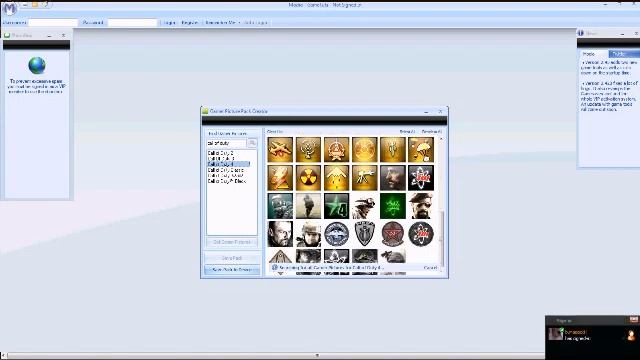Click the game search field with 'call of duty'
Viewport: 640px width, 360px height.
tap(226, 143)
